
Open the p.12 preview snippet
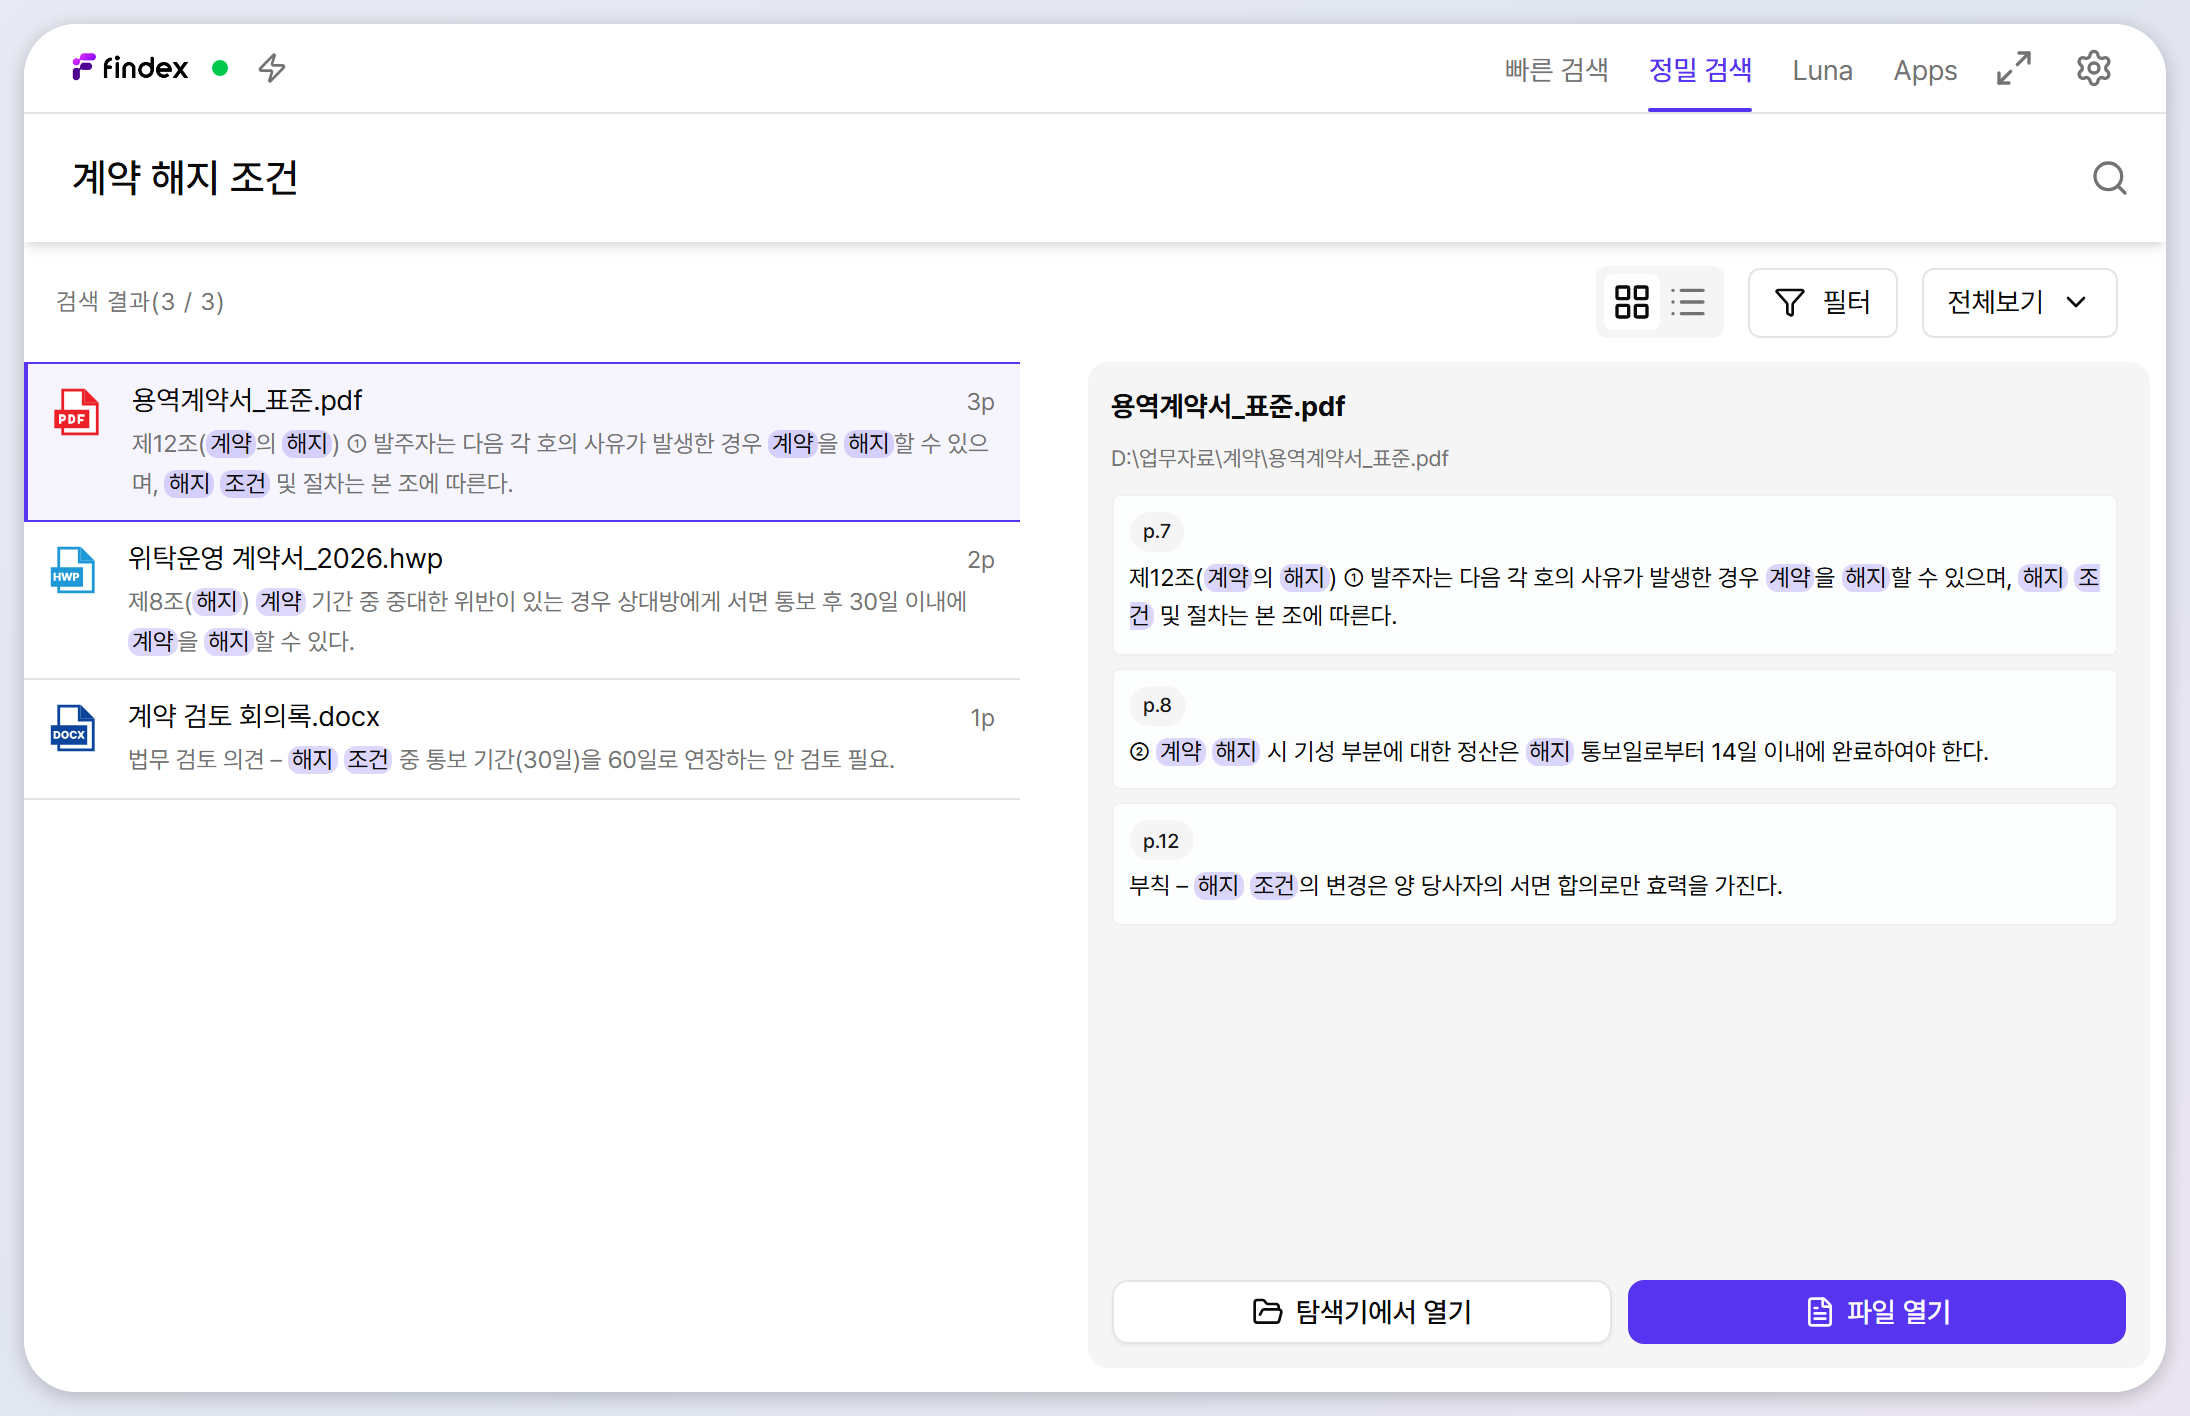(1615, 864)
